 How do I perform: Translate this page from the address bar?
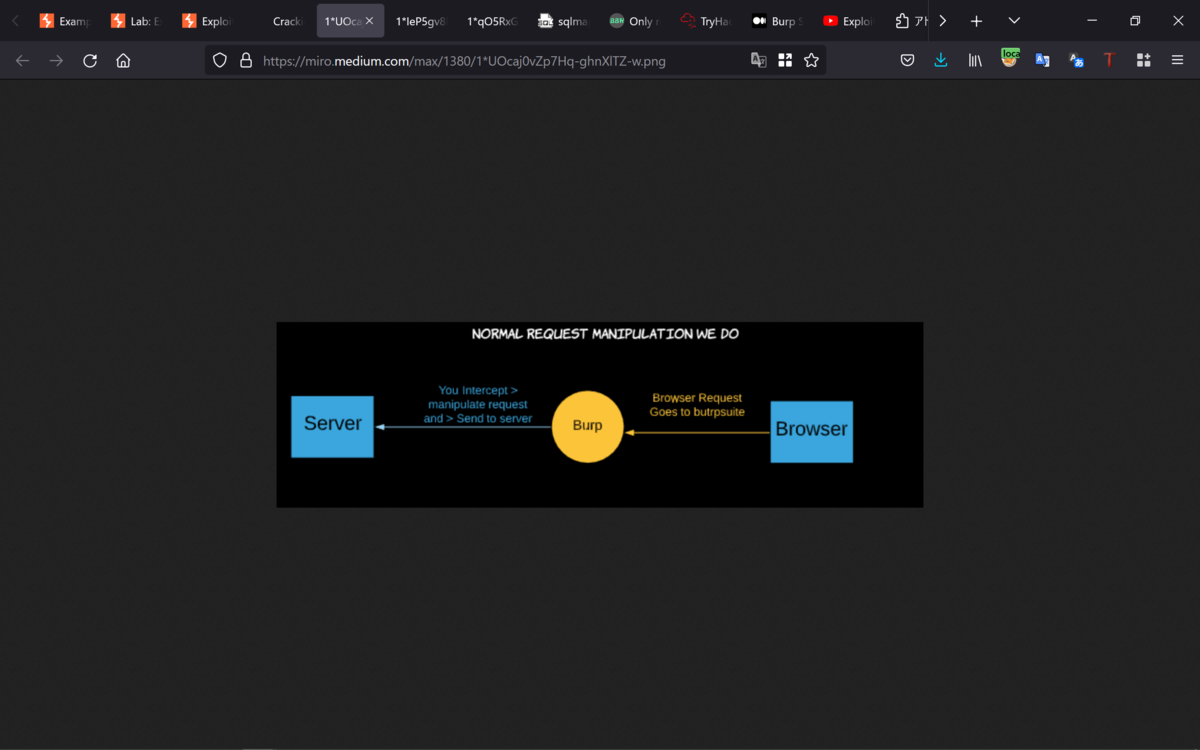tap(759, 61)
